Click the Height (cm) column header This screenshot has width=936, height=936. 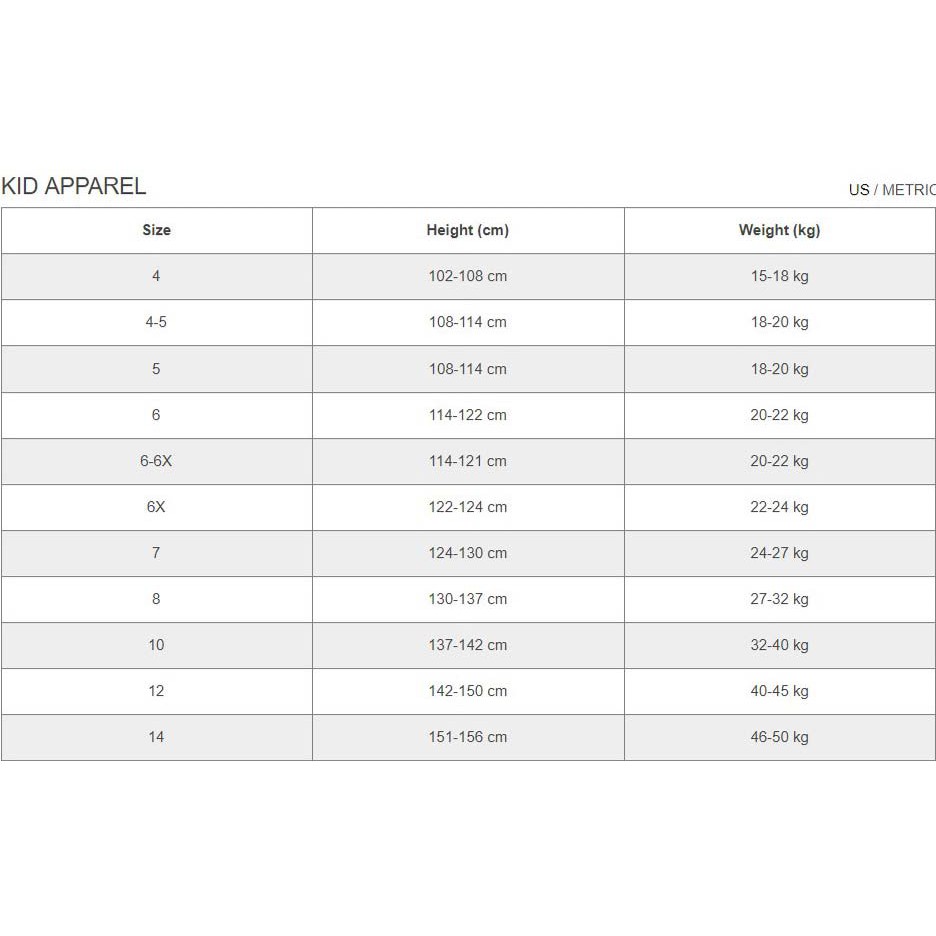pyautogui.click(x=467, y=230)
